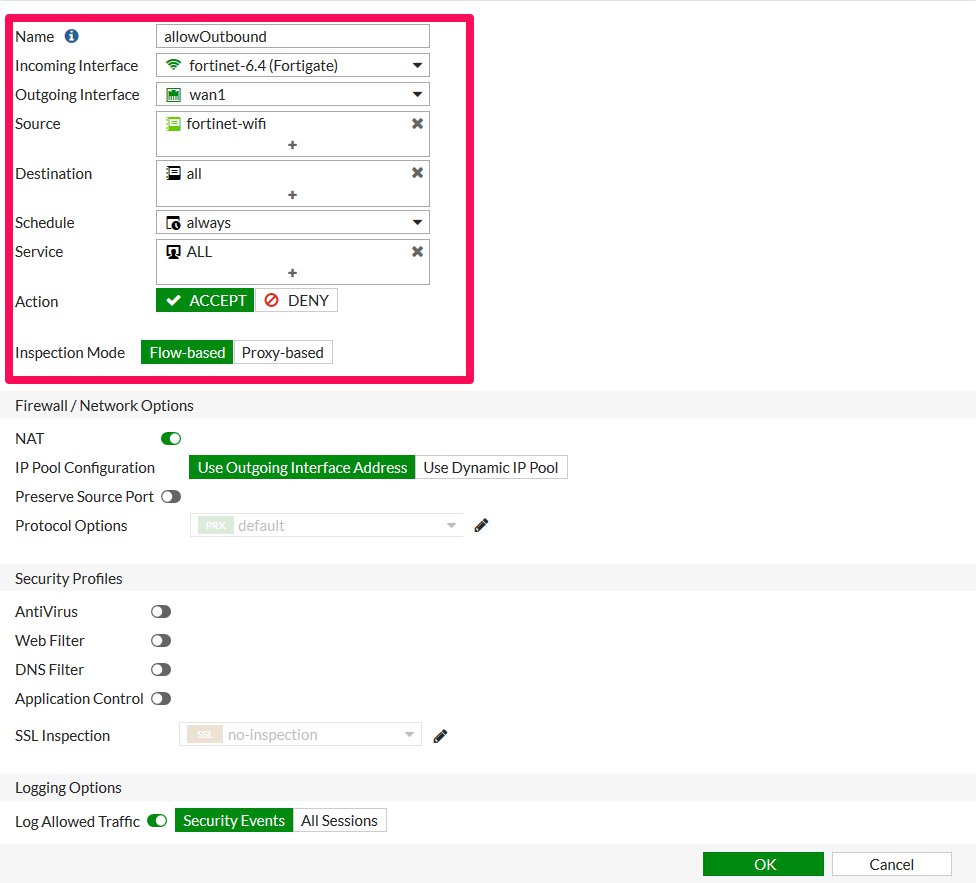Choose Use Dynamic IP Pool option
Image resolution: width=976 pixels, height=883 pixels.
pyautogui.click(x=491, y=467)
